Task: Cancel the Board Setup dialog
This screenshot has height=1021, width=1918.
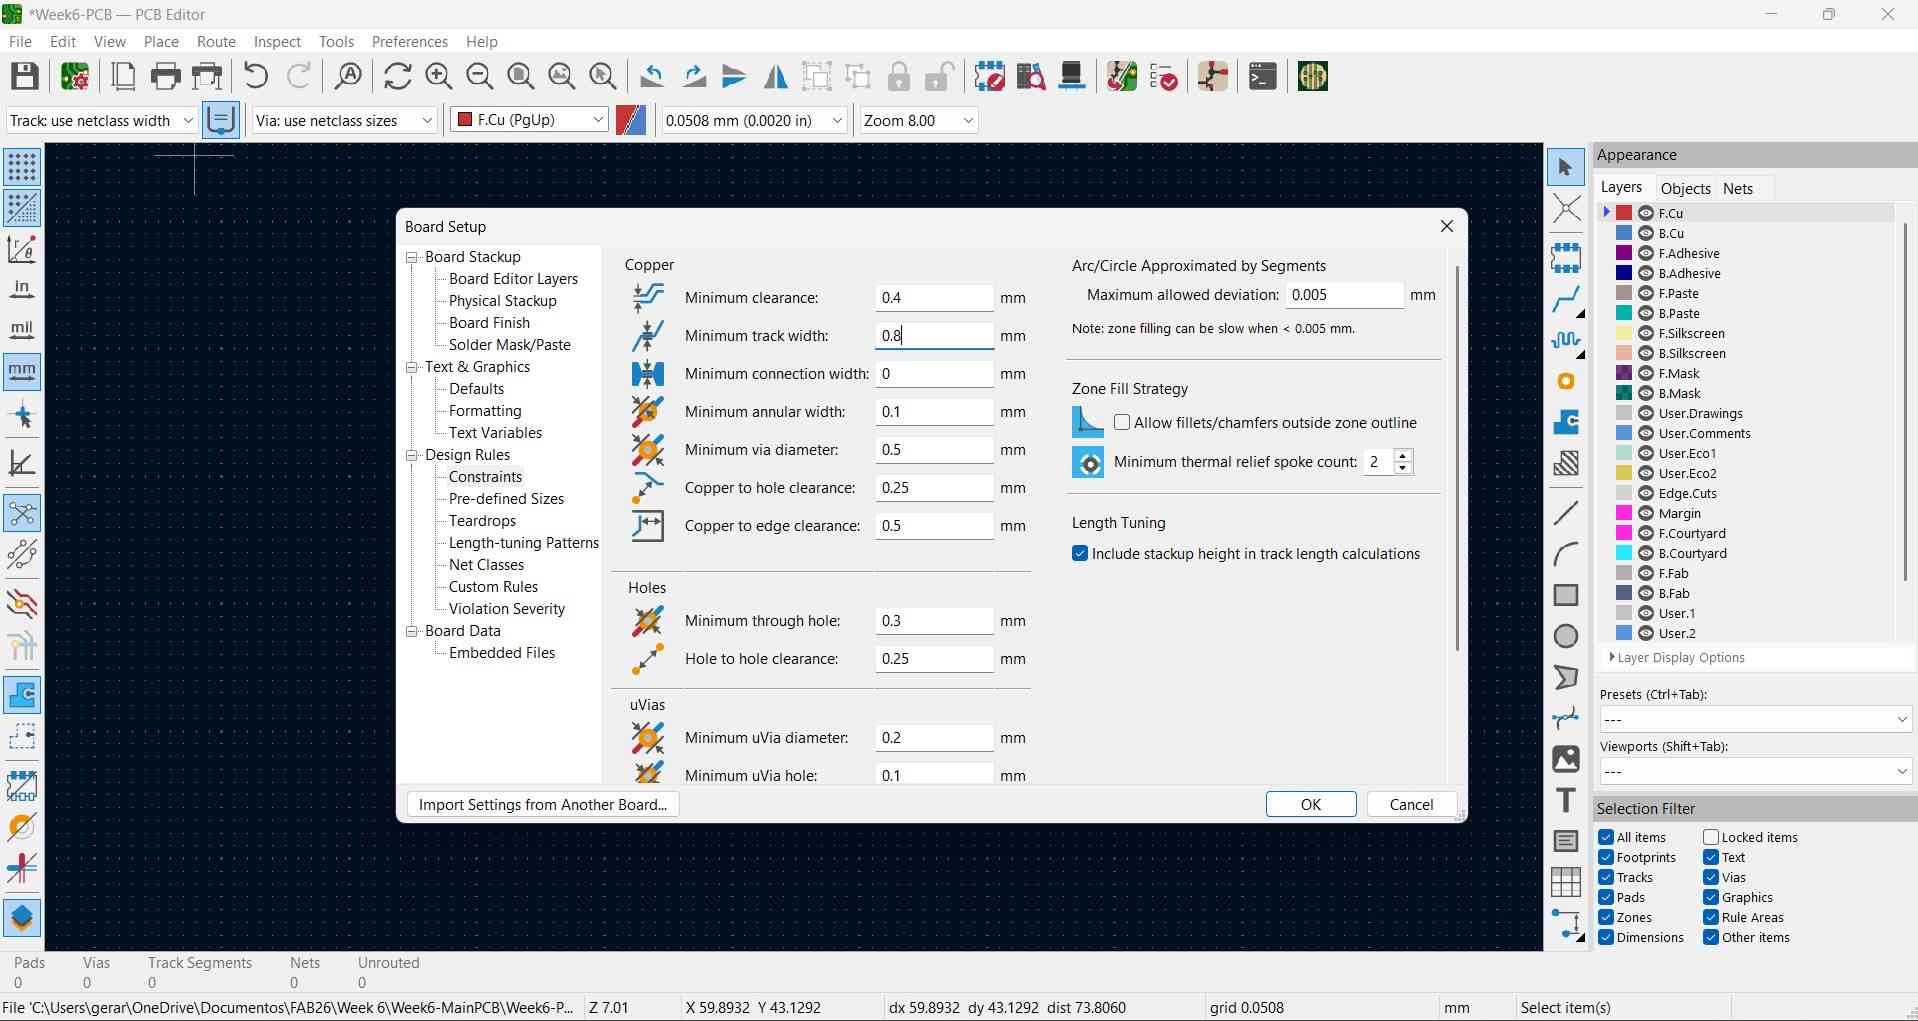Action: 1411,805
